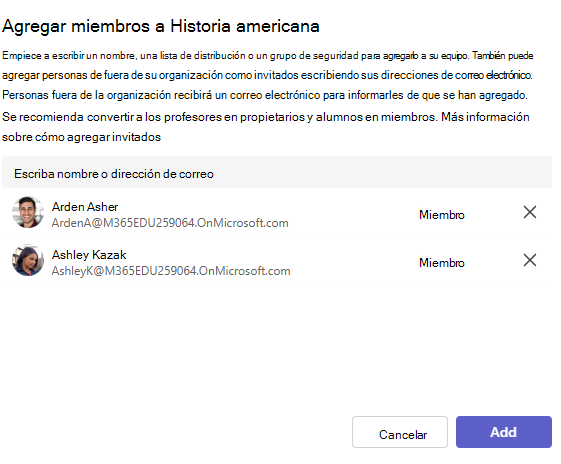561x464 pixels.
Task: Remove Arden Asher with the X icon
Action: 530,212
